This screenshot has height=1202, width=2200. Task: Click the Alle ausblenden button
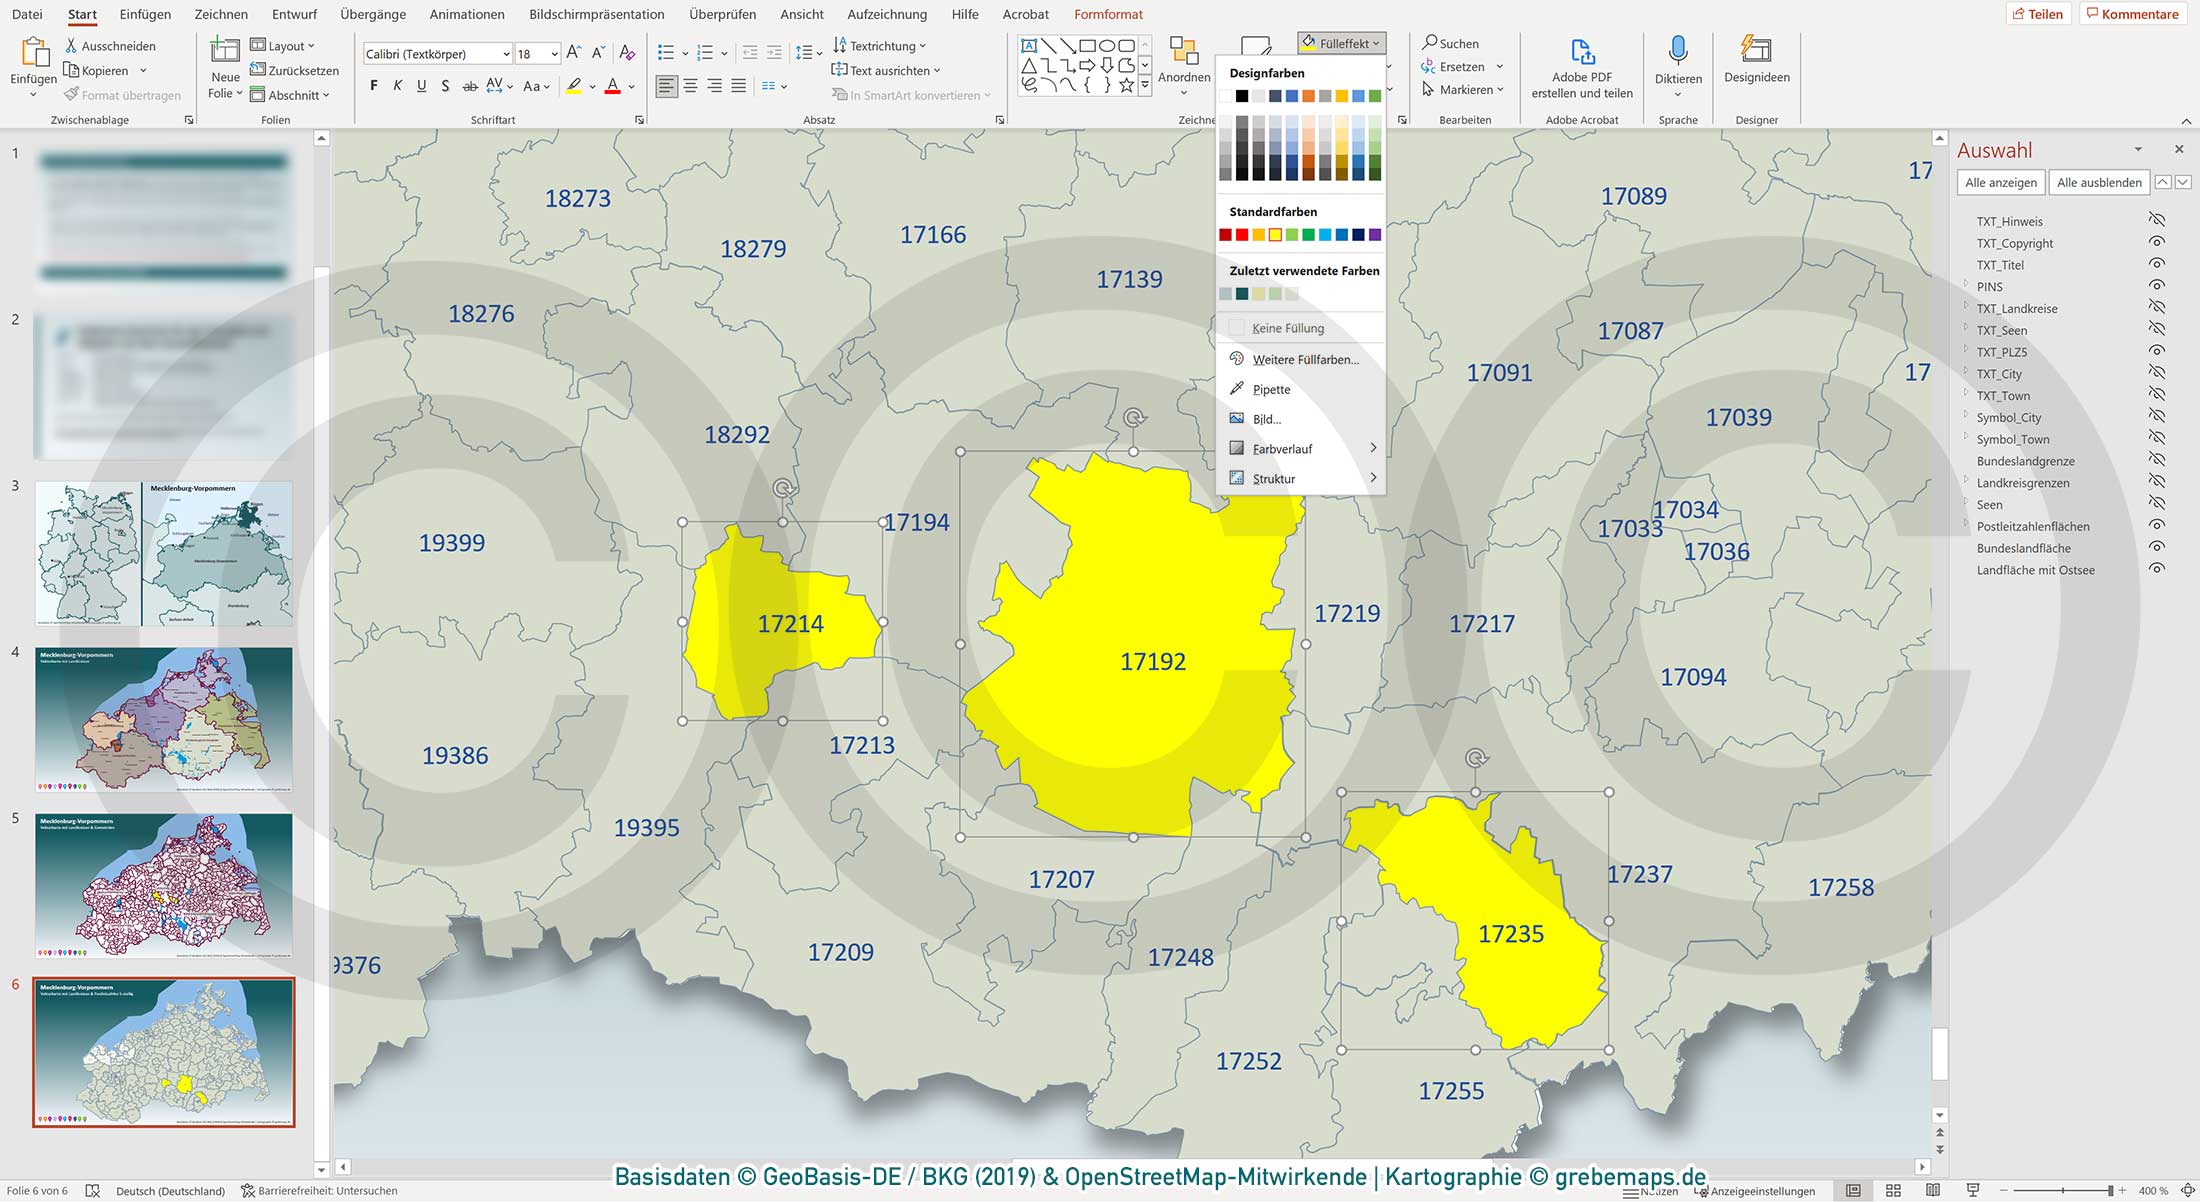pyautogui.click(x=2098, y=182)
